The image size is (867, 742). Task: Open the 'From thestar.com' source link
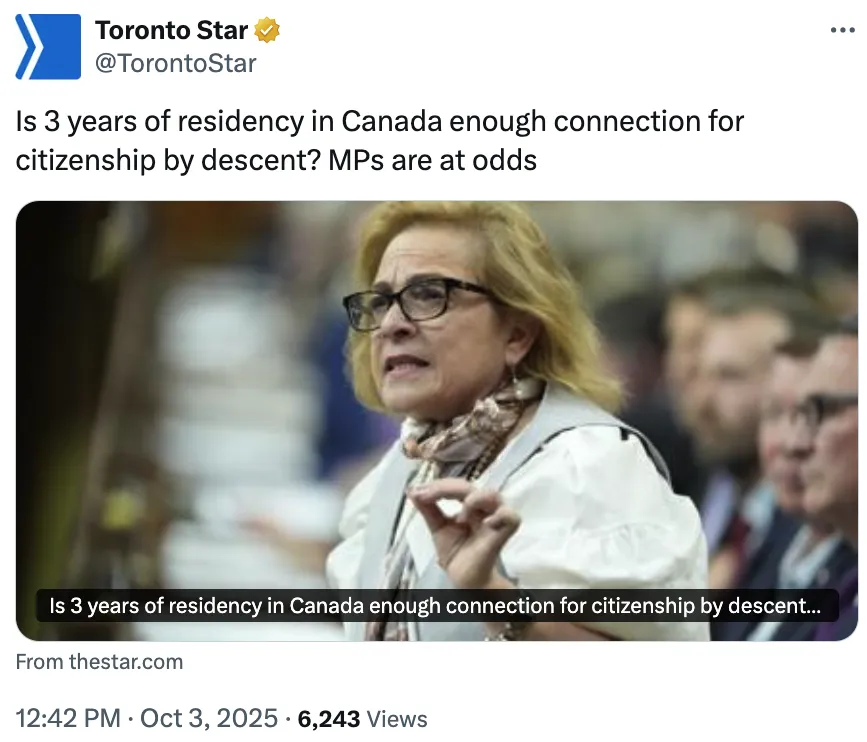(100, 662)
